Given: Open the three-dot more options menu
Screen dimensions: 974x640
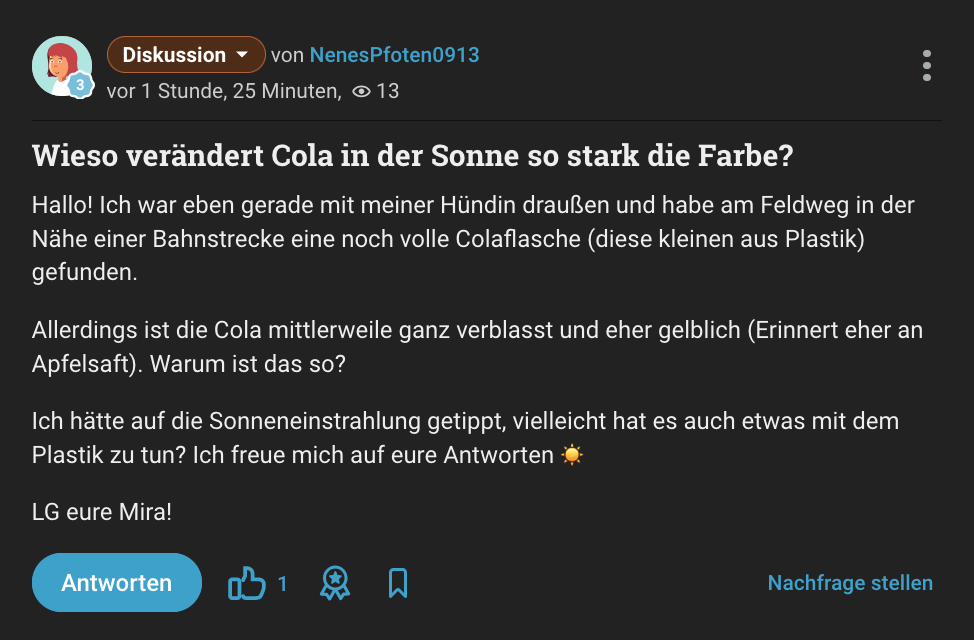Looking at the screenshot, I should pyautogui.click(x=927, y=65).
